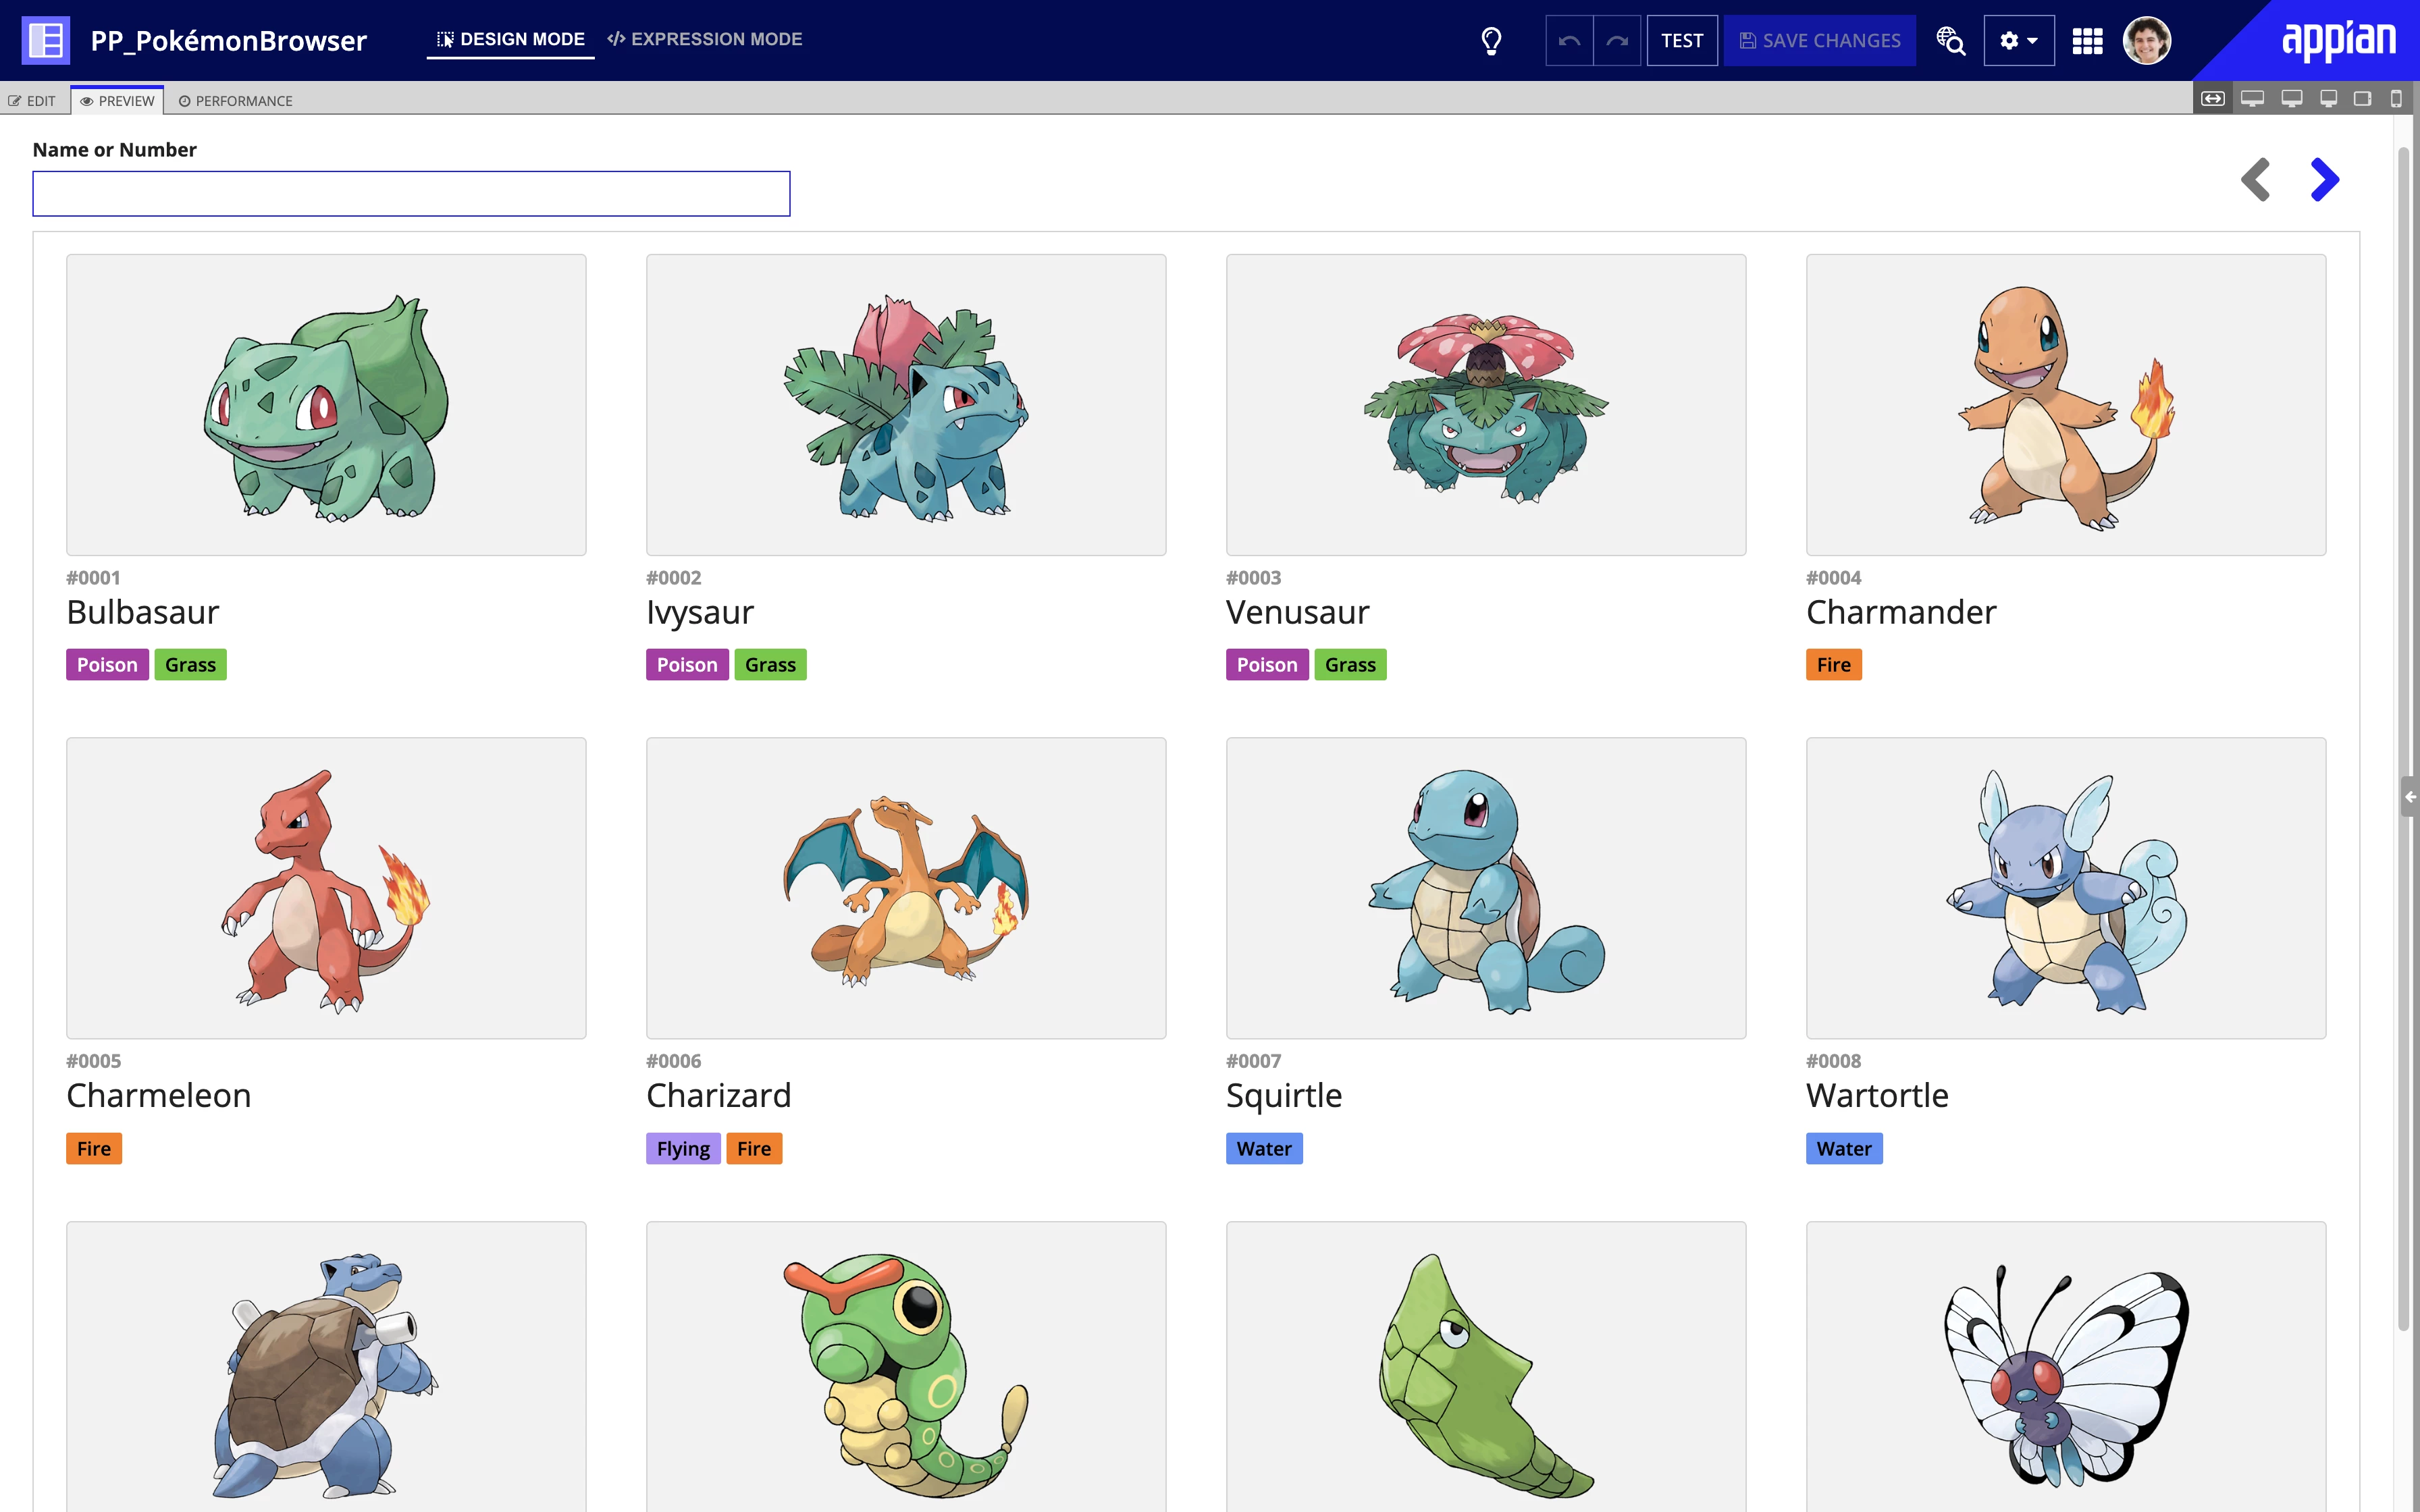Click the Charmander image card
The image size is (2420, 1512).
coord(2066,405)
